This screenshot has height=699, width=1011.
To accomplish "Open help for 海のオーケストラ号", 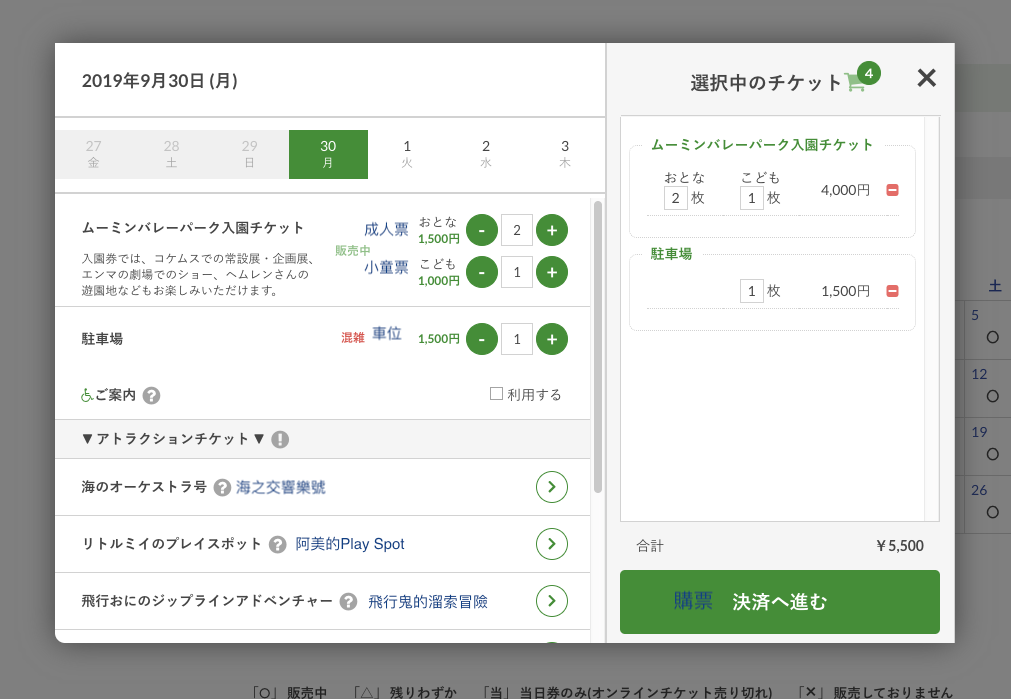I will [222, 488].
